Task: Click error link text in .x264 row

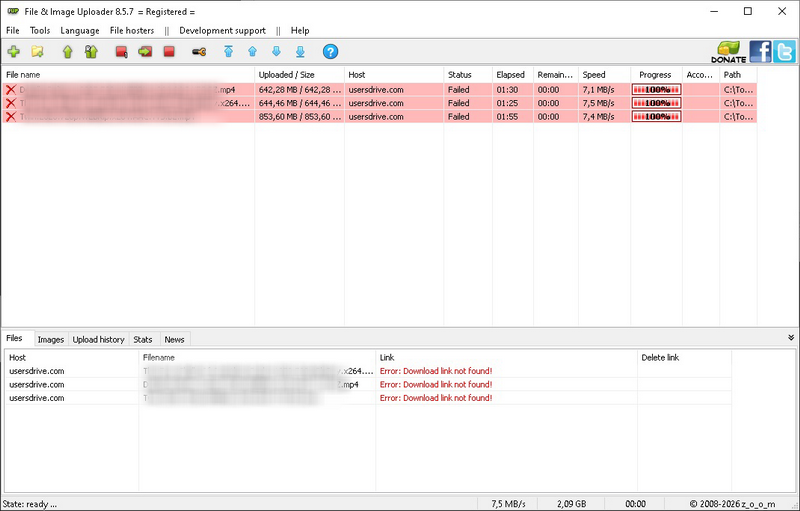Action: (x=436, y=371)
